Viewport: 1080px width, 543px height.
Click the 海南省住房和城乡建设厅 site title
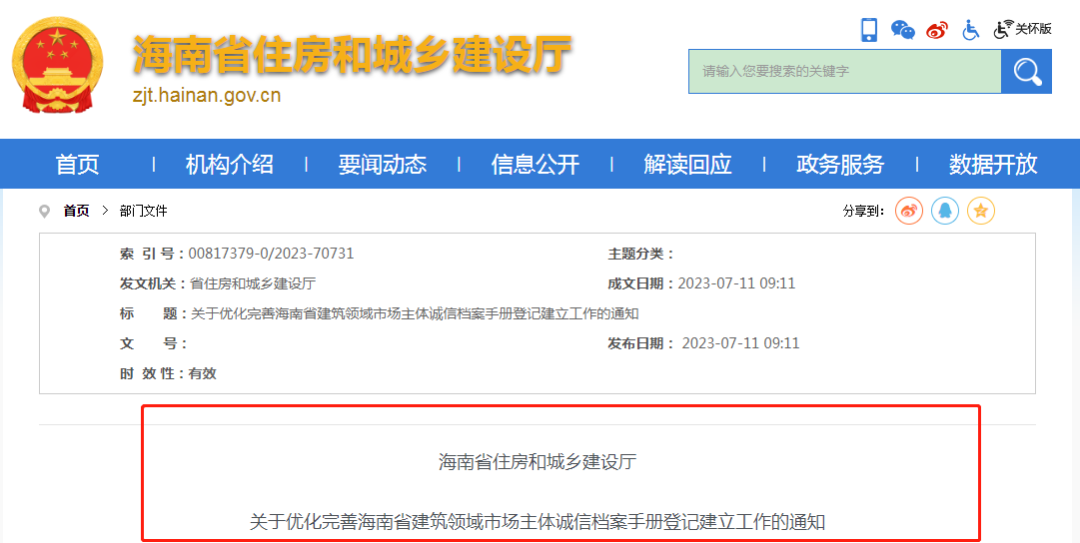[352, 54]
